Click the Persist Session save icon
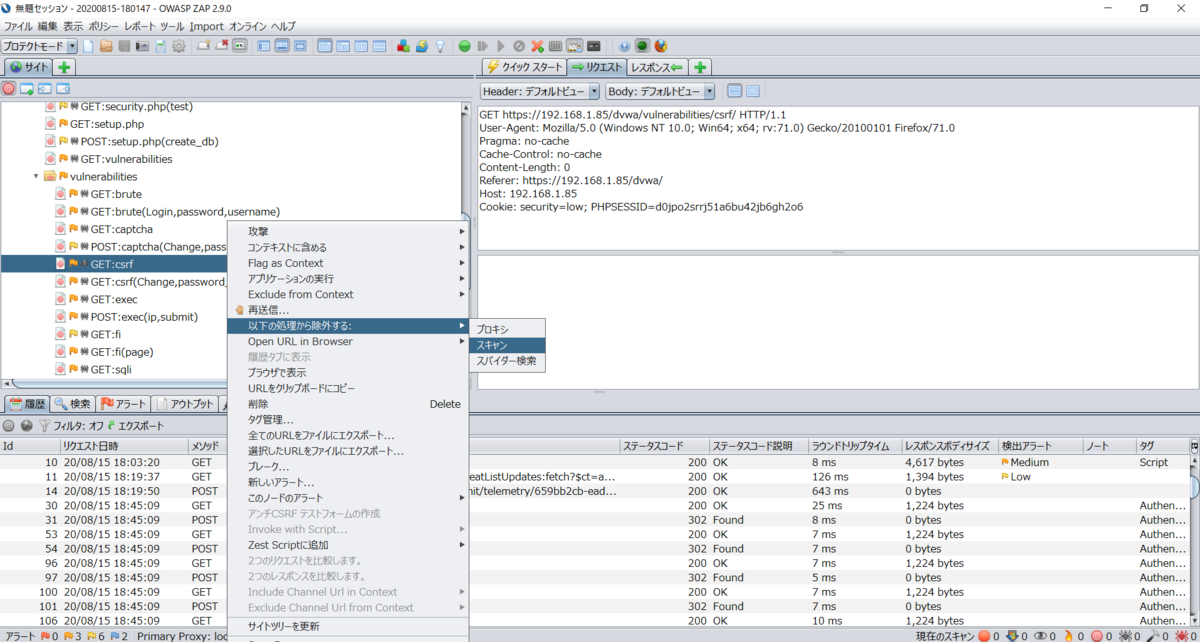Image resolution: width=1200 pixels, height=642 pixels. click(124, 46)
